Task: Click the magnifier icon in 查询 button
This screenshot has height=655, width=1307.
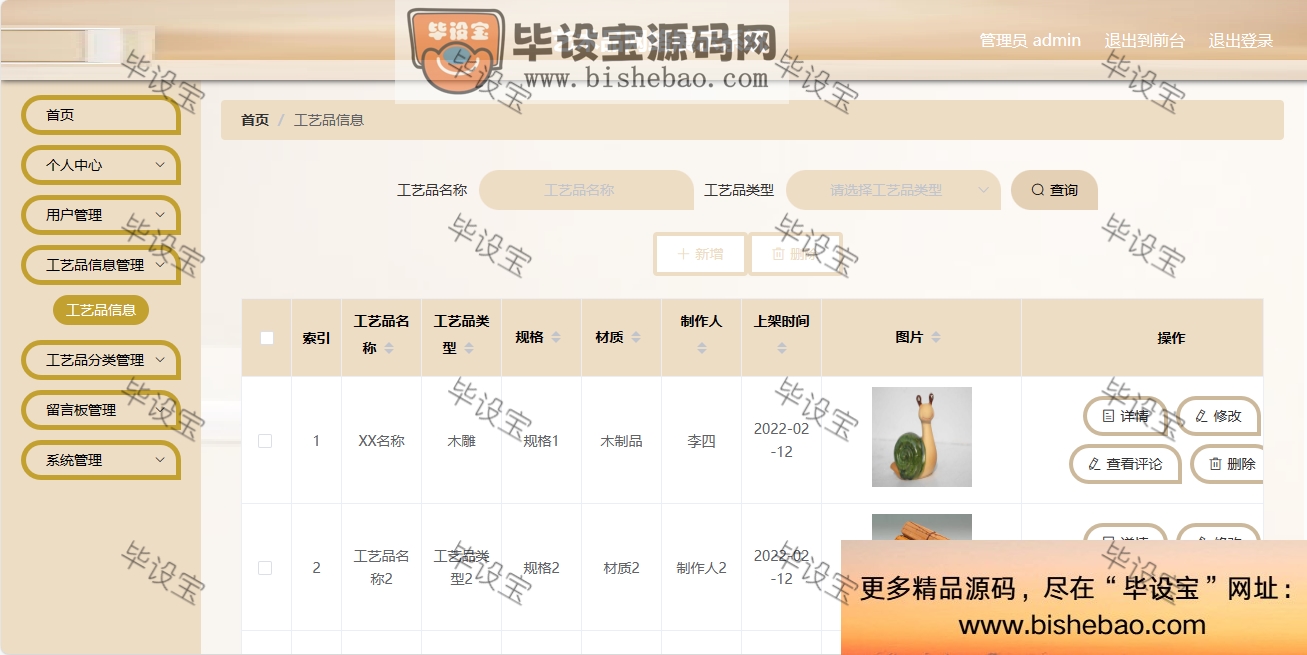Action: (1038, 190)
